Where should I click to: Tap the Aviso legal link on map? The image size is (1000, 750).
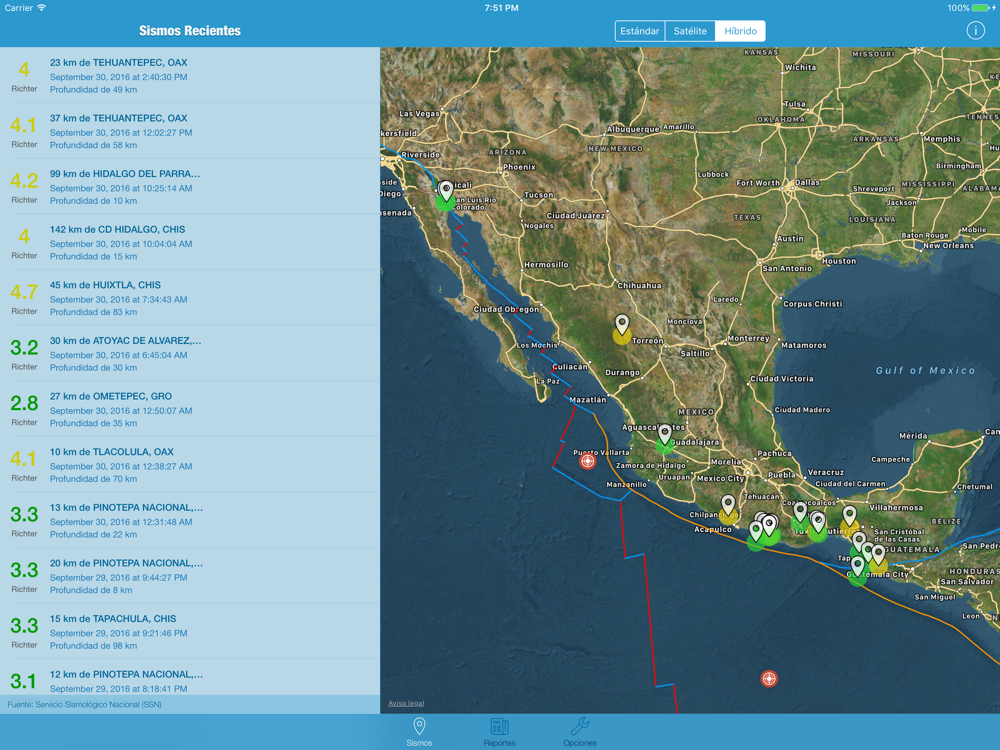(x=406, y=703)
